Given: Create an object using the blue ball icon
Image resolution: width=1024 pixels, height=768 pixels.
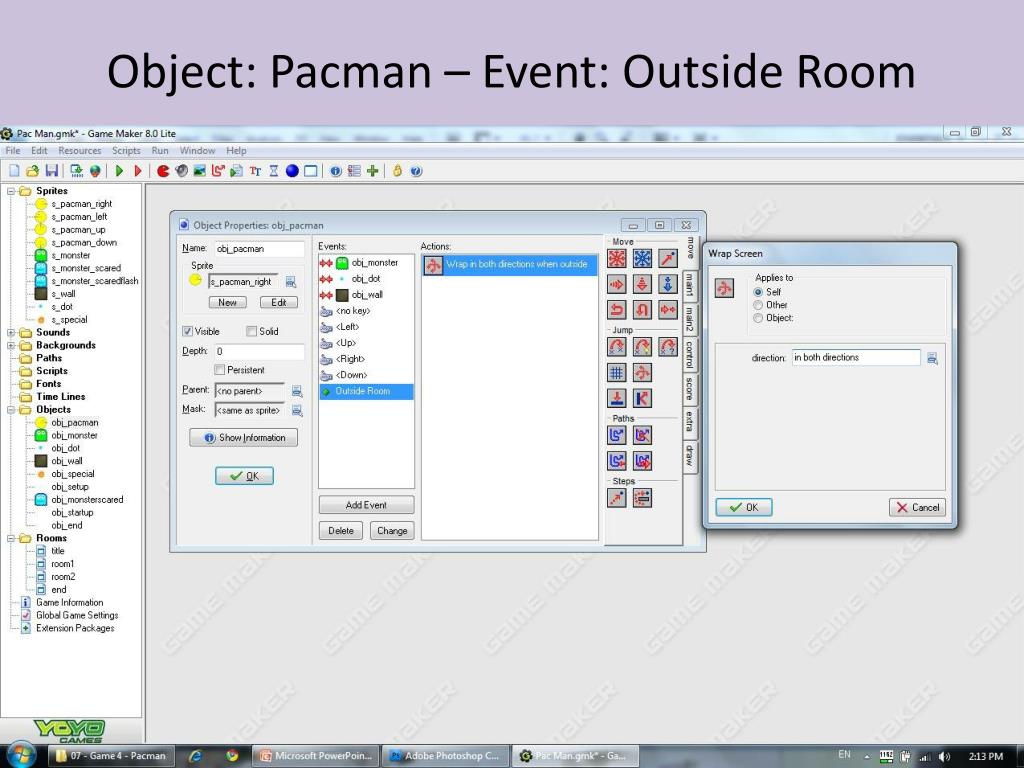Looking at the screenshot, I should [x=292, y=171].
